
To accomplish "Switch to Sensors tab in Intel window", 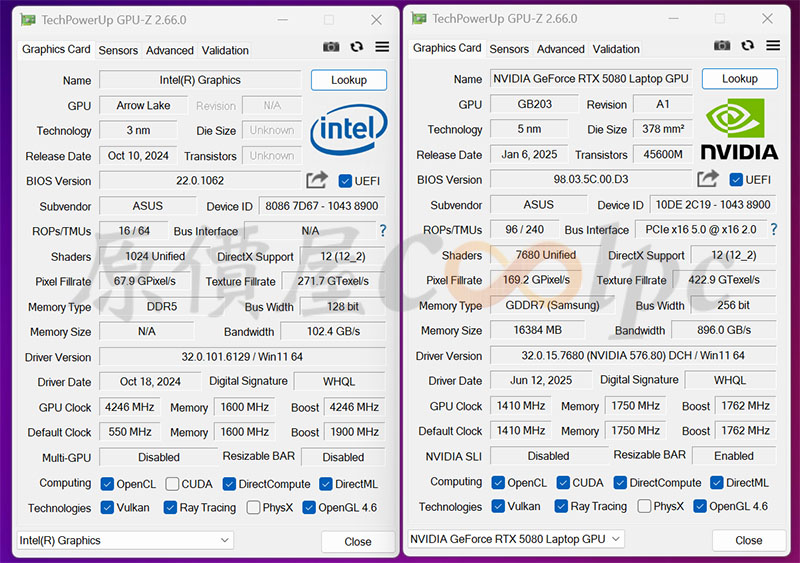I will (x=118, y=51).
